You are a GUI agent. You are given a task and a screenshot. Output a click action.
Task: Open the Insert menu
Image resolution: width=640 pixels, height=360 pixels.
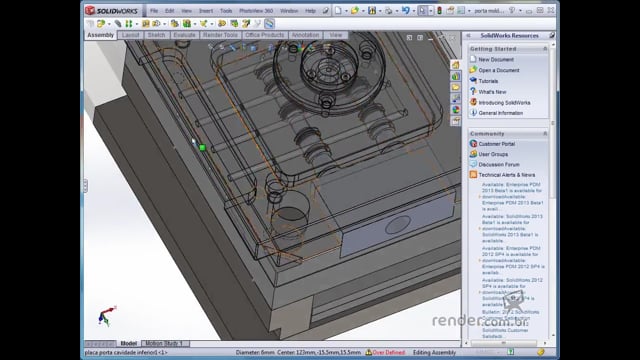tap(206, 11)
